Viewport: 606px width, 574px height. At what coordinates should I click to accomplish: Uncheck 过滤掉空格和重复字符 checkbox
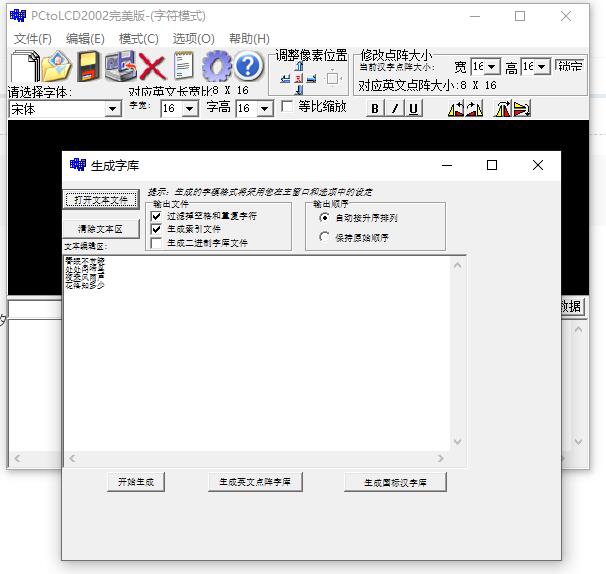(x=156, y=216)
